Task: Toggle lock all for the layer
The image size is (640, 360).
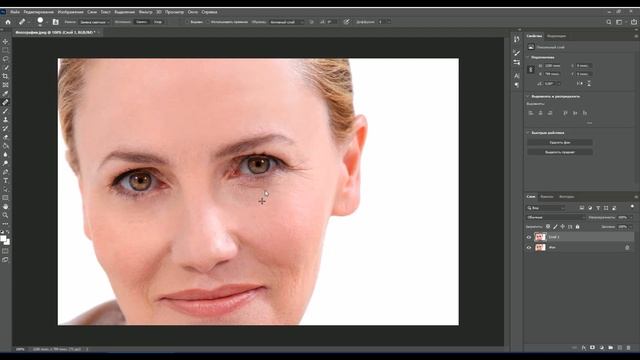Action: point(578,227)
